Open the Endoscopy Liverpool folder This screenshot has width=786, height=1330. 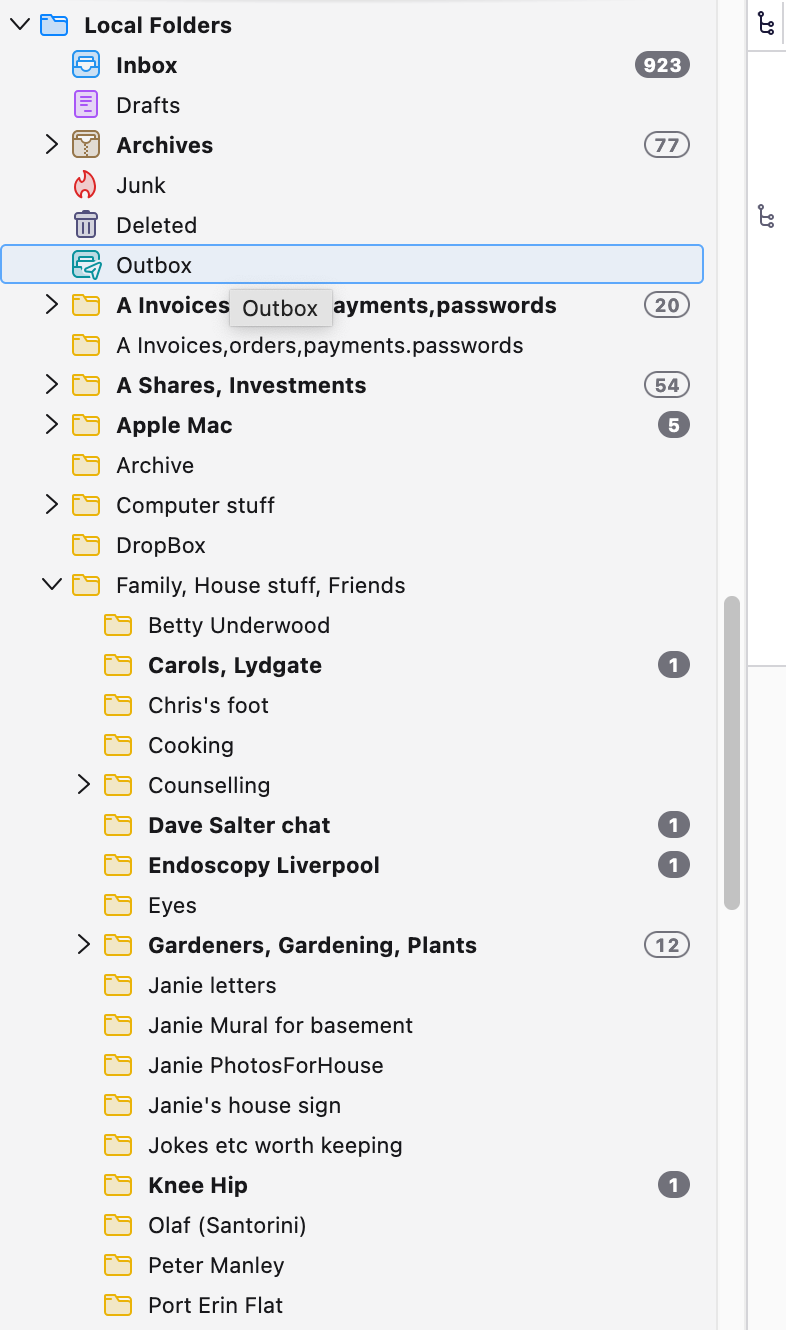pyautogui.click(x=264, y=865)
